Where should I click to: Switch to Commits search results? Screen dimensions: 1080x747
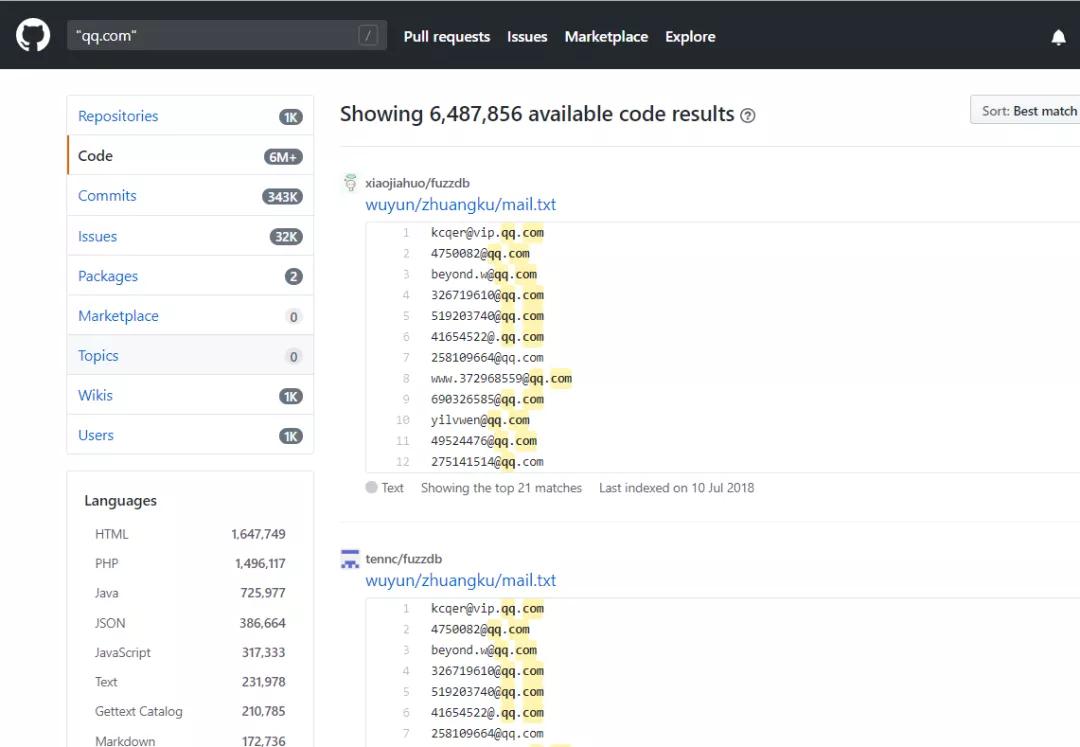coord(107,196)
